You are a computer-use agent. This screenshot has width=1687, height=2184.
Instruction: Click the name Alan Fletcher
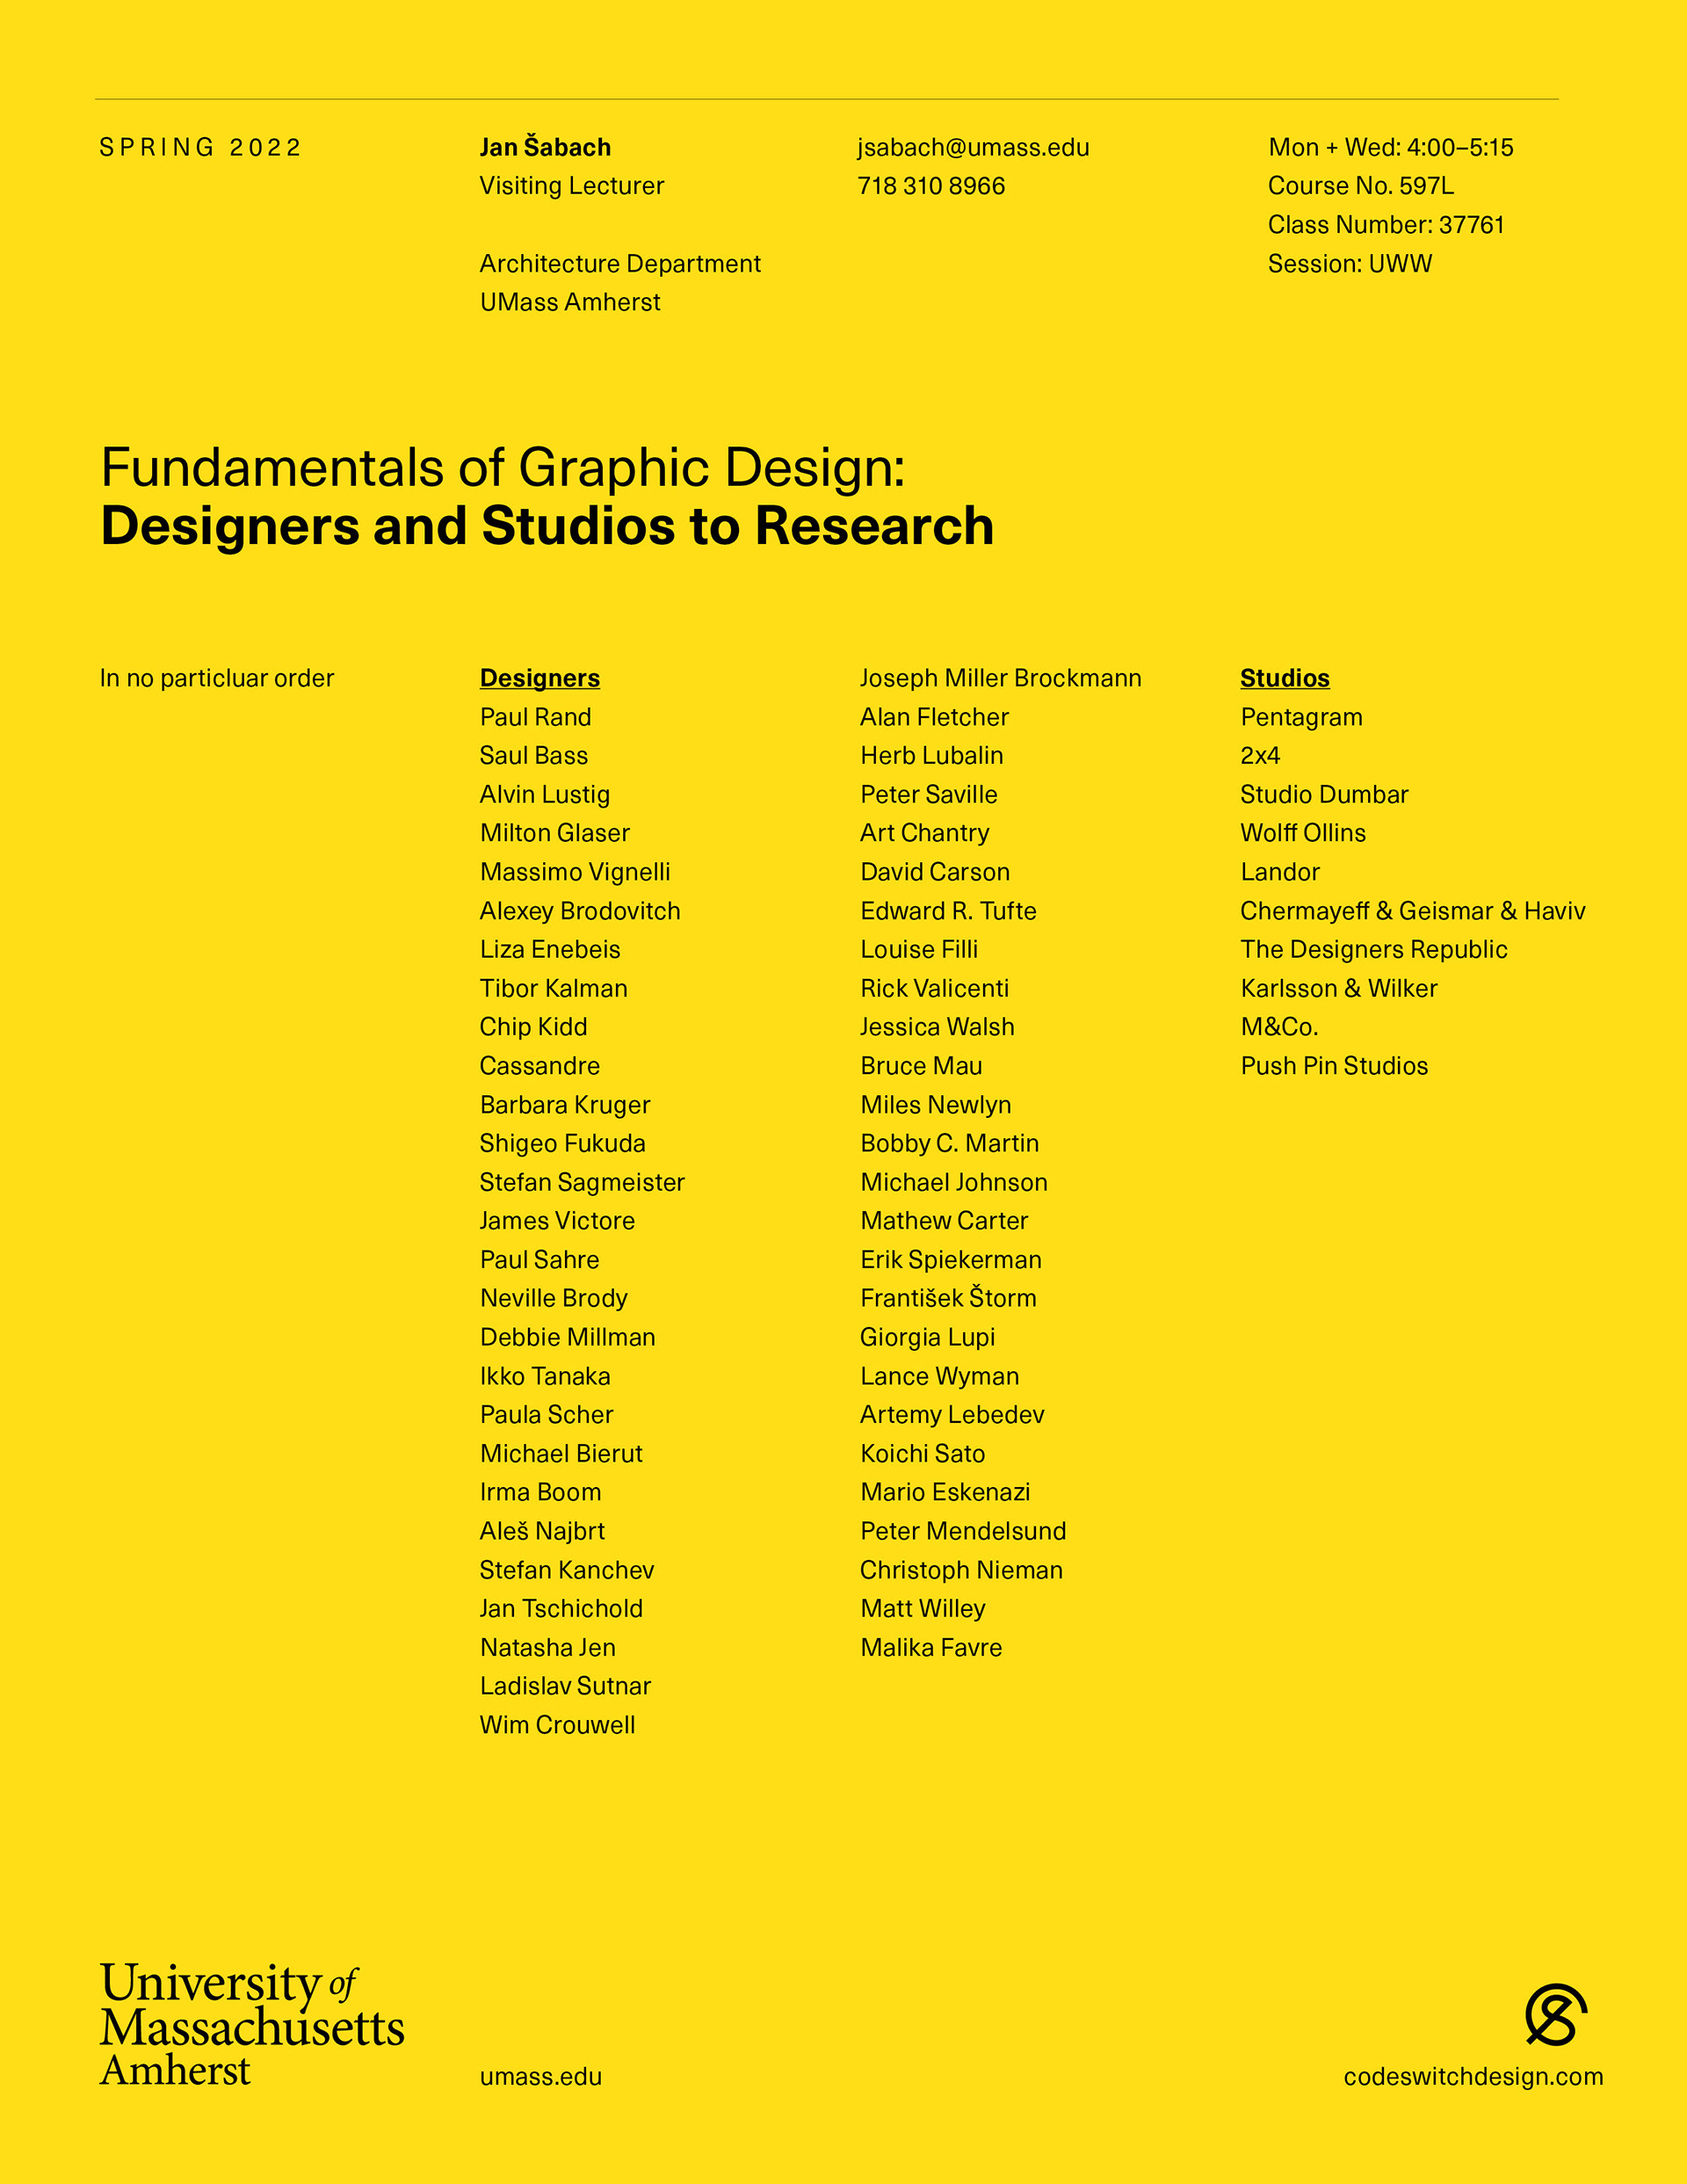(935, 717)
